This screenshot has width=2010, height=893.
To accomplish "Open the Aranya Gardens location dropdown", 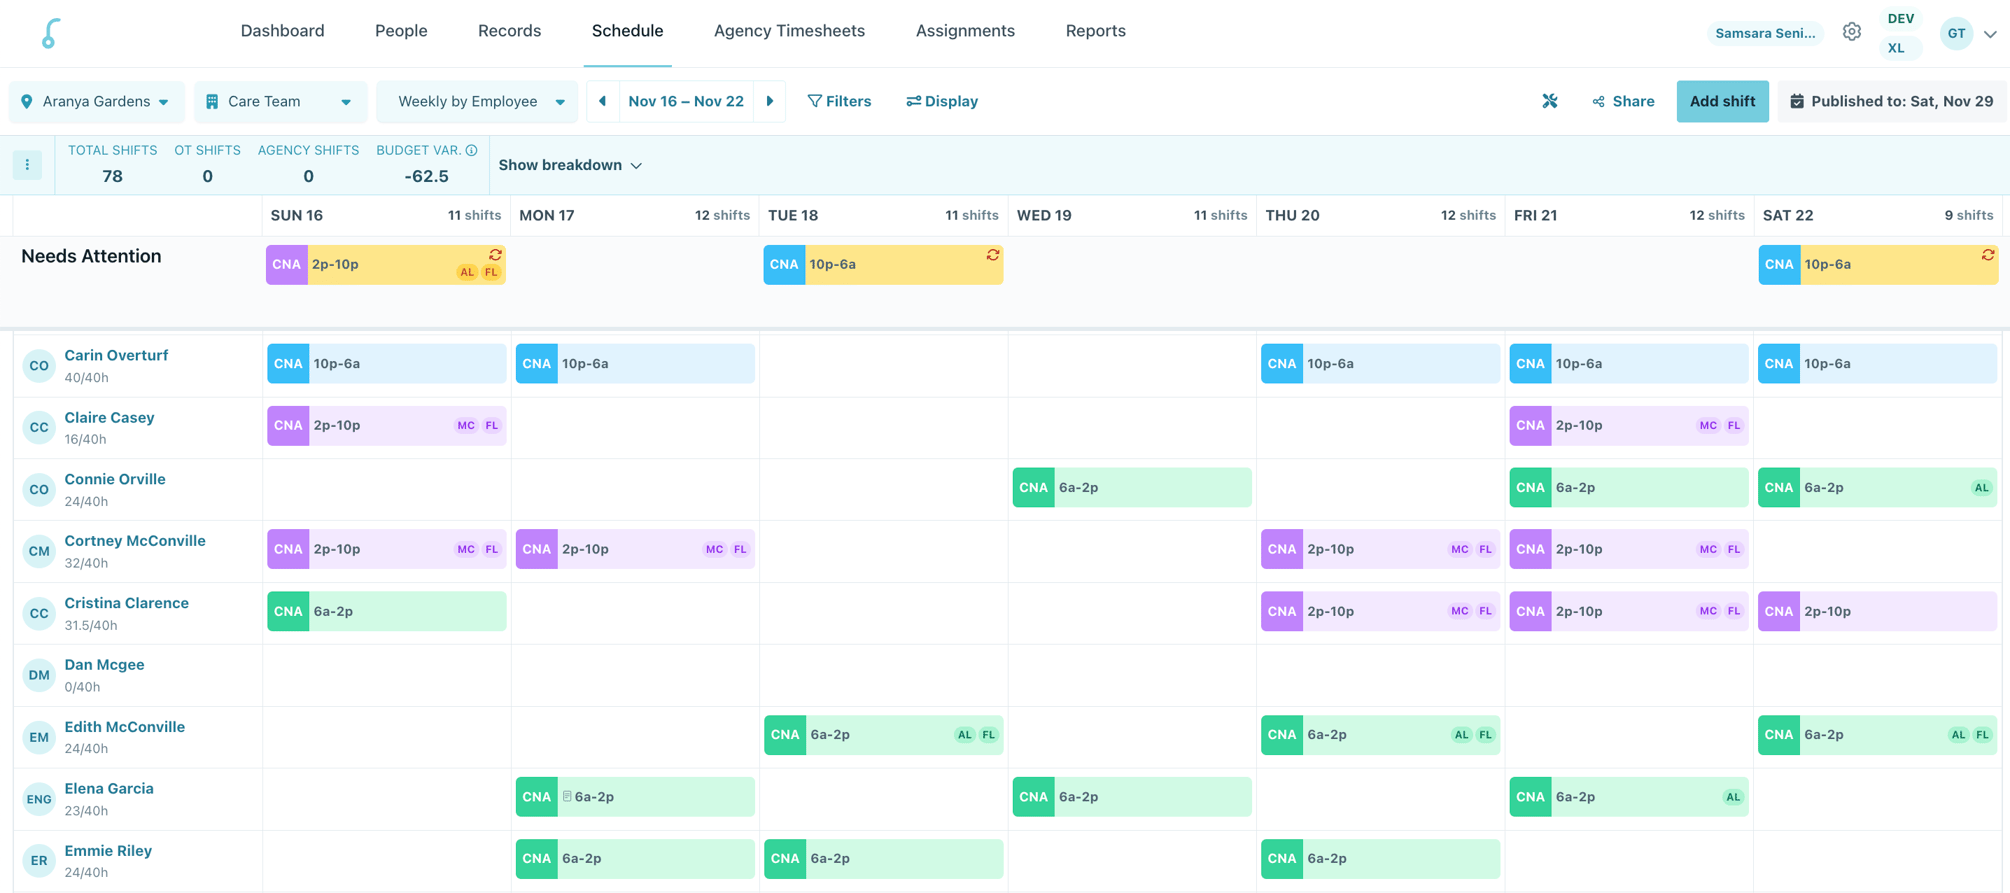I will coord(96,101).
